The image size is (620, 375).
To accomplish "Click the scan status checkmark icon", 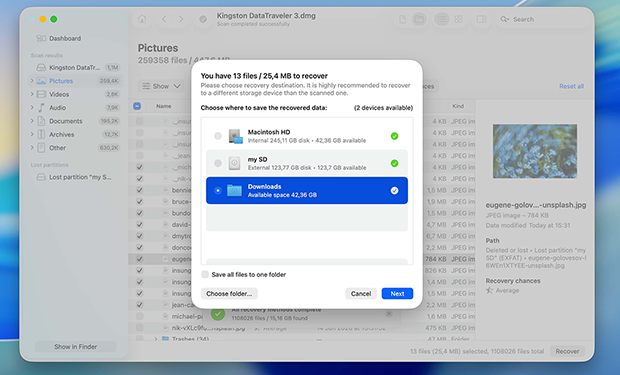I will pos(203,19).
